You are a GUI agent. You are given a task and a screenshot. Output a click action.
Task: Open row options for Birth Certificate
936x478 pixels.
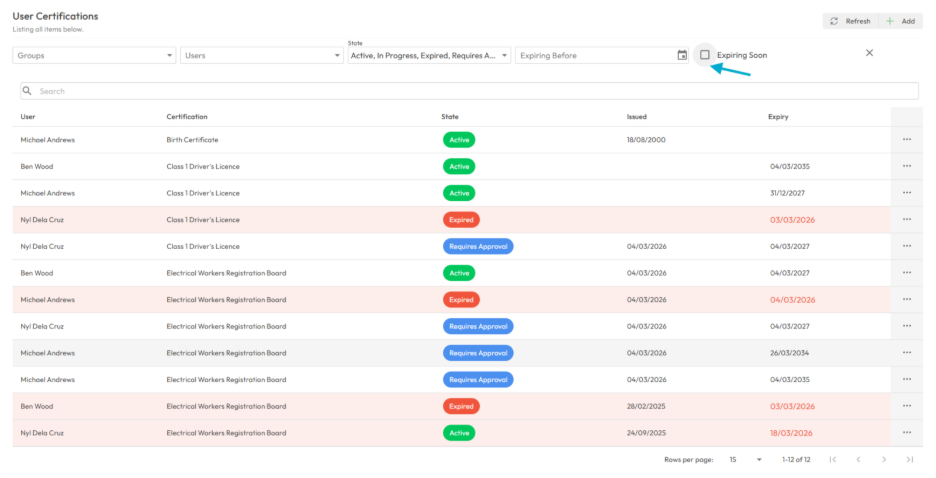(x=906, y=140)
